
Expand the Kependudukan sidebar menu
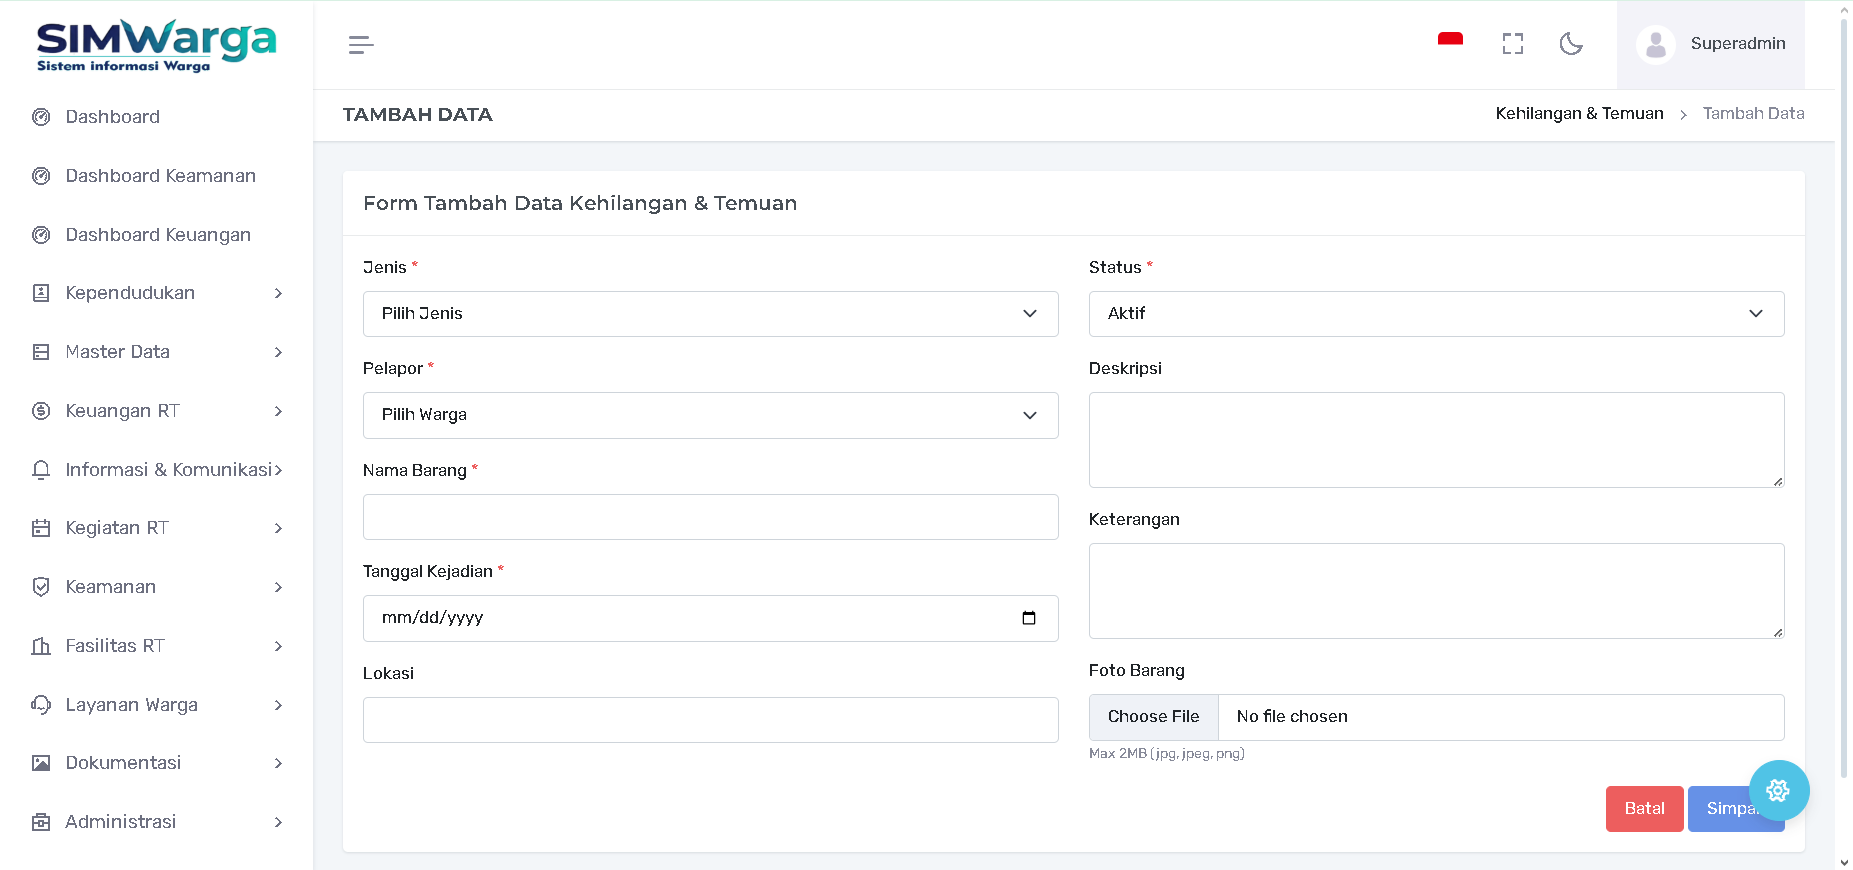click(x=156, y=293)
